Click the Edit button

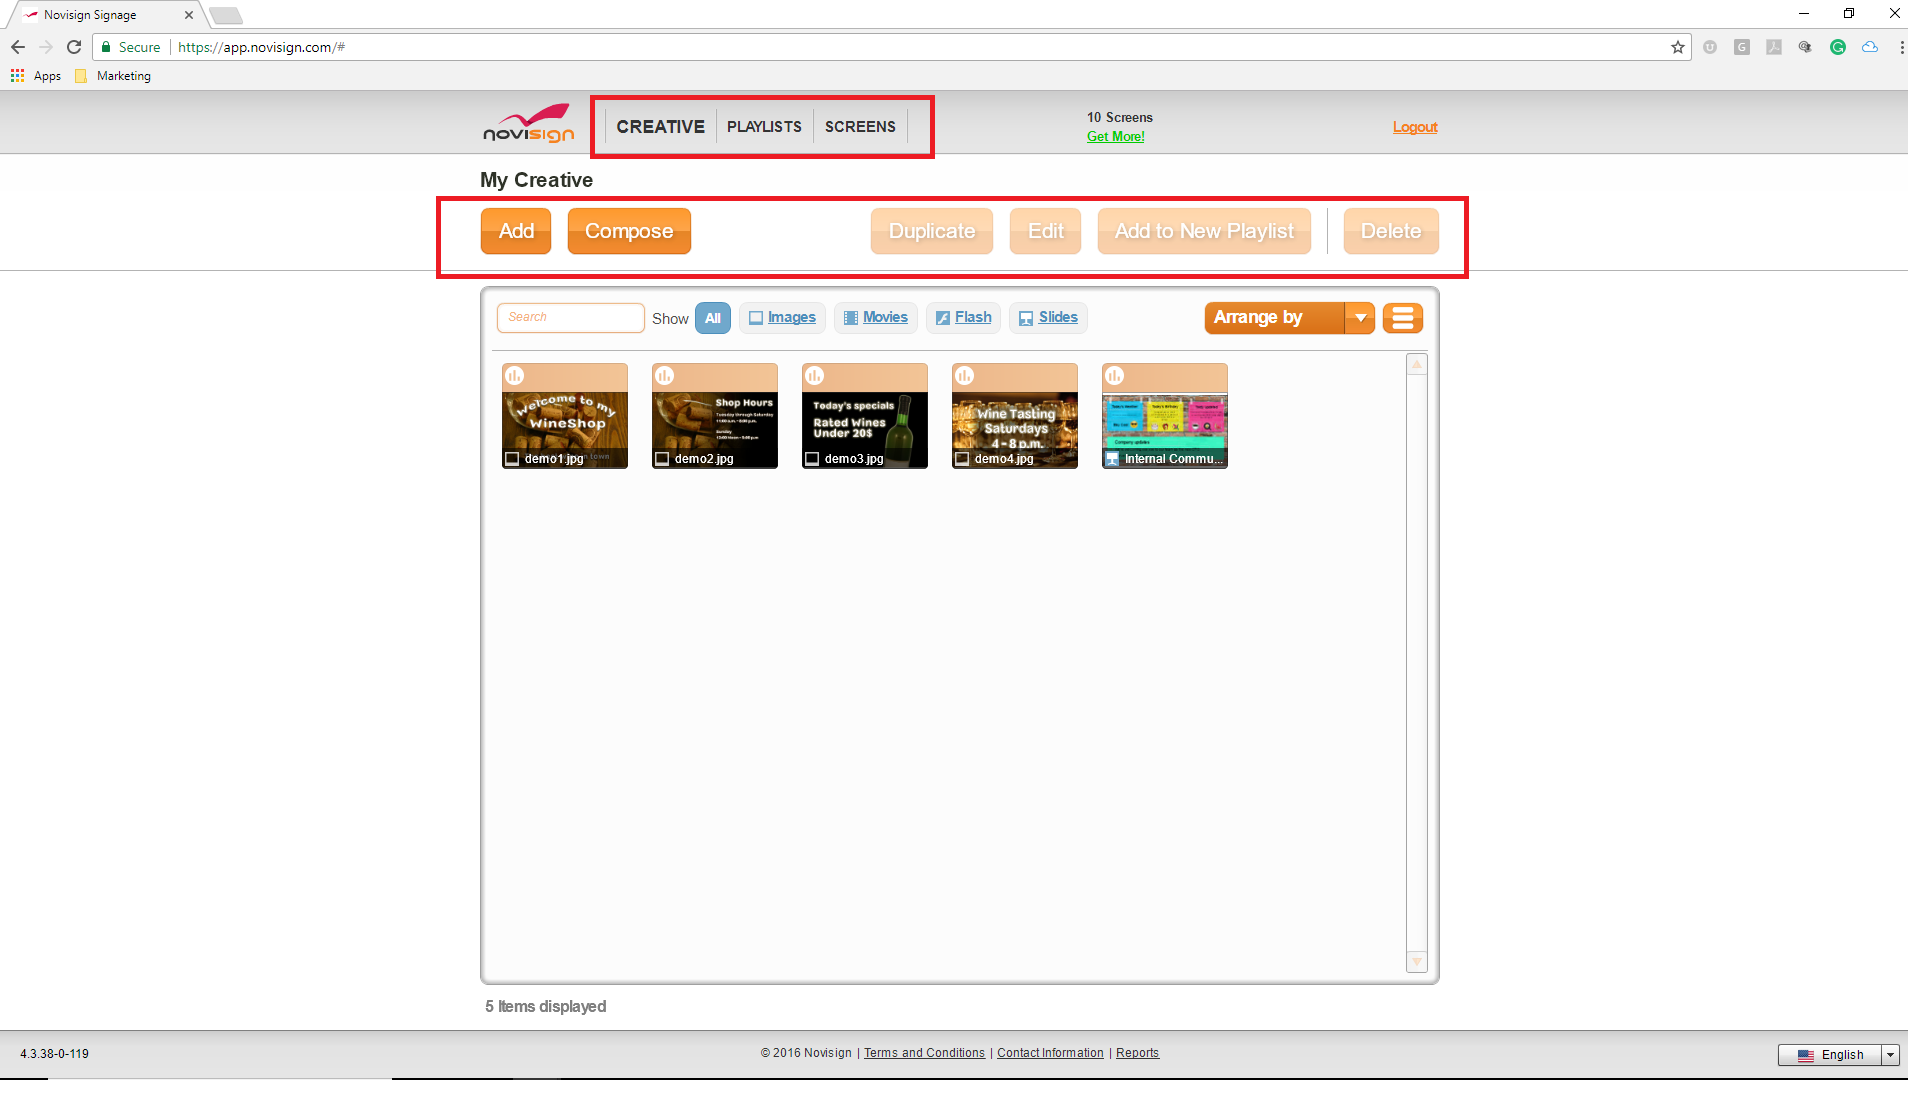pos(1046,231)
